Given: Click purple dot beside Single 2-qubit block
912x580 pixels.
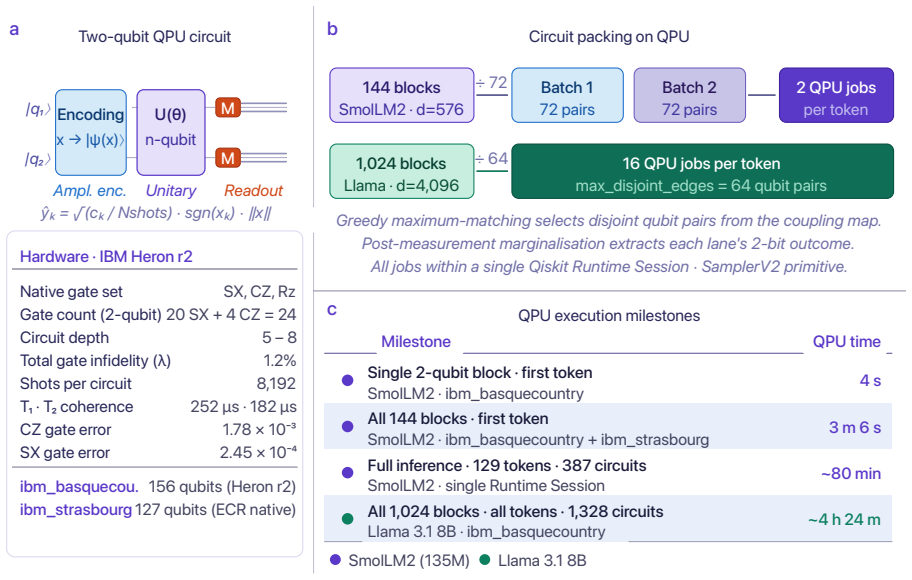Looking at the screenshot, I should 348,380.
